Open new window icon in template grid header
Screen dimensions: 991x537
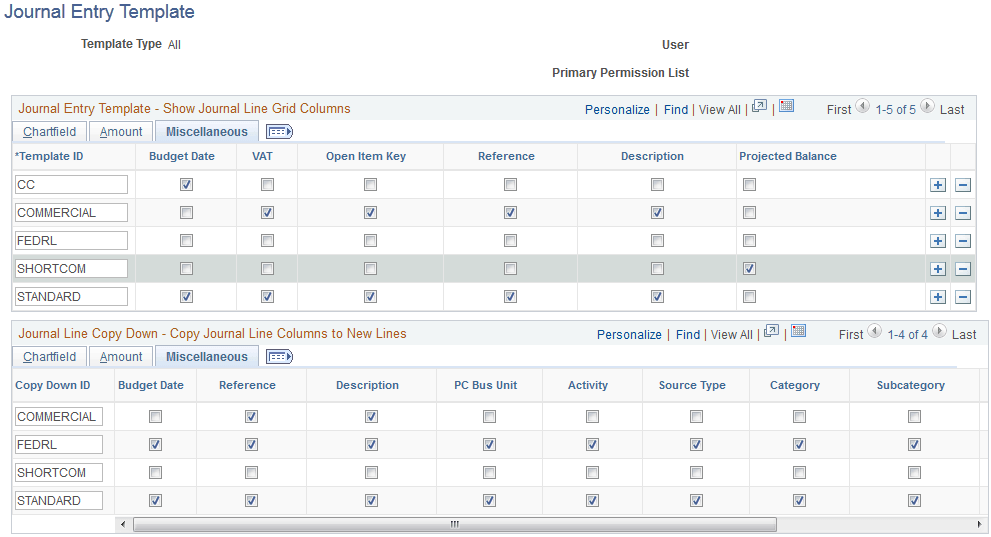759,107
